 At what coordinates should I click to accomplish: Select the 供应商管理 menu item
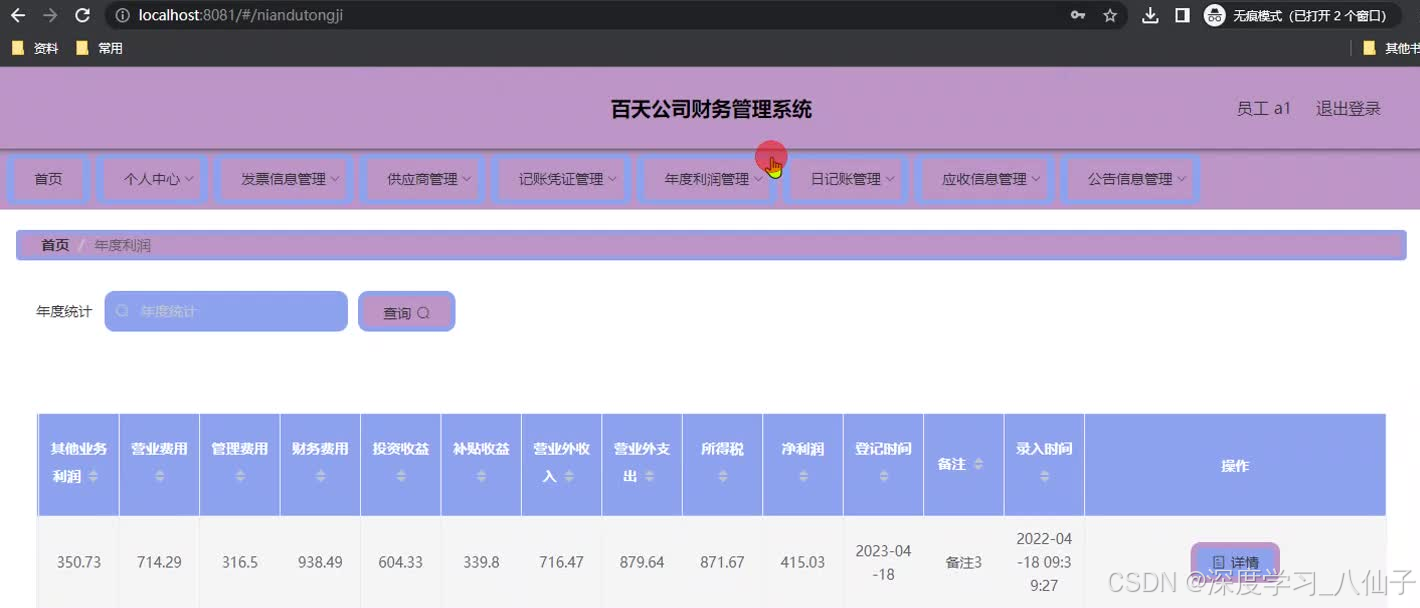coord(422,178)
